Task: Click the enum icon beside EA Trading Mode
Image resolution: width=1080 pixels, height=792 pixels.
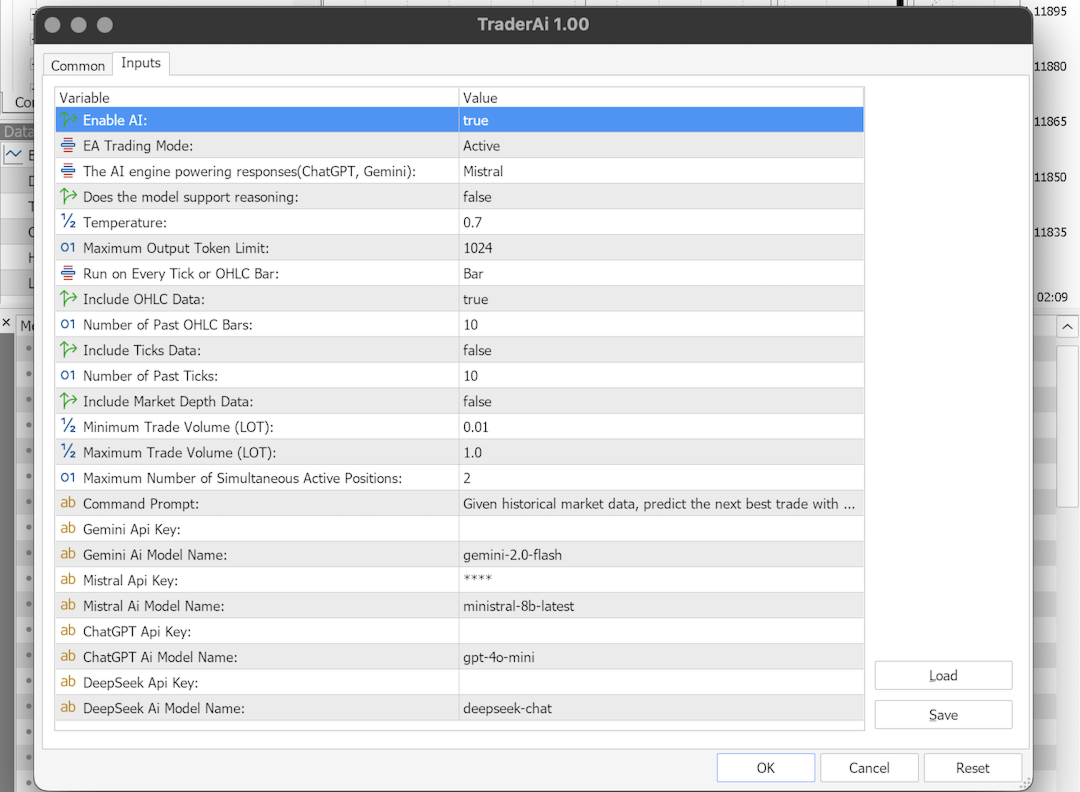Action: tap(68, 145)
